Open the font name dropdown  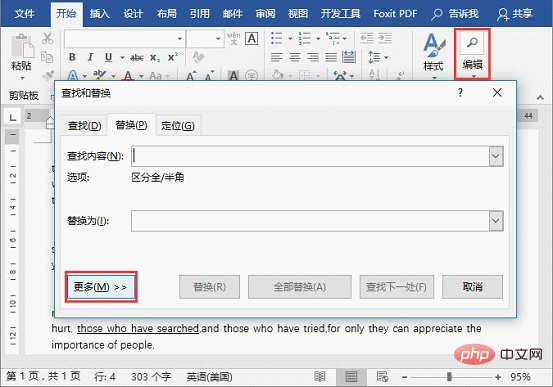[x=180, y=38]
